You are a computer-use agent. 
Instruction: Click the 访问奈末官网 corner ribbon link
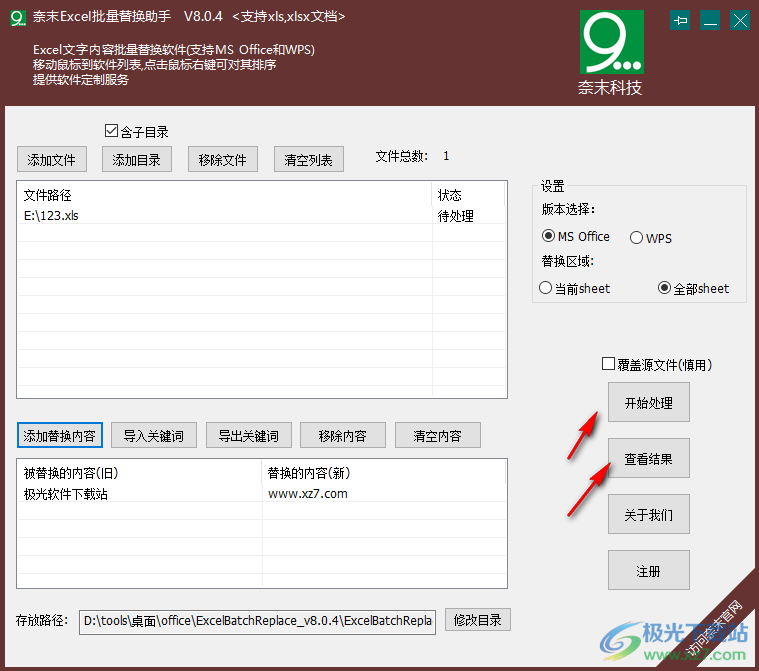click(x=715, y=627)
